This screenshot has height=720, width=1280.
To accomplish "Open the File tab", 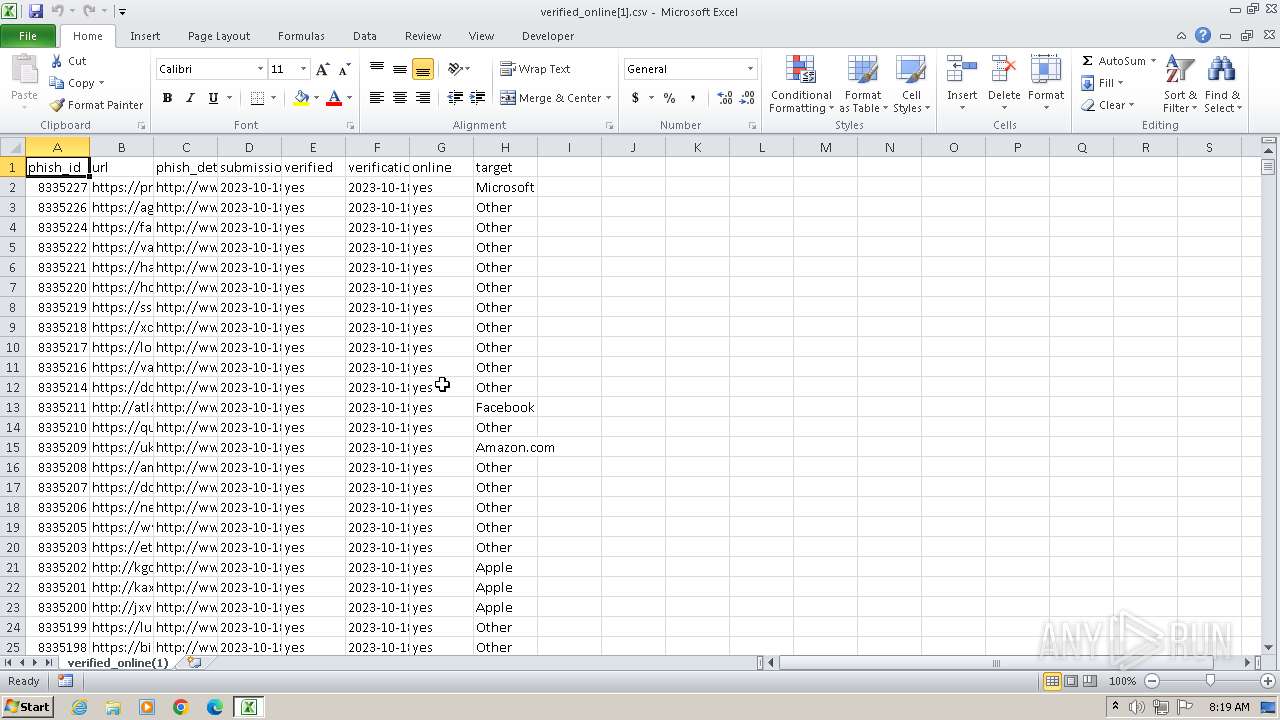I will click(28, 36).
